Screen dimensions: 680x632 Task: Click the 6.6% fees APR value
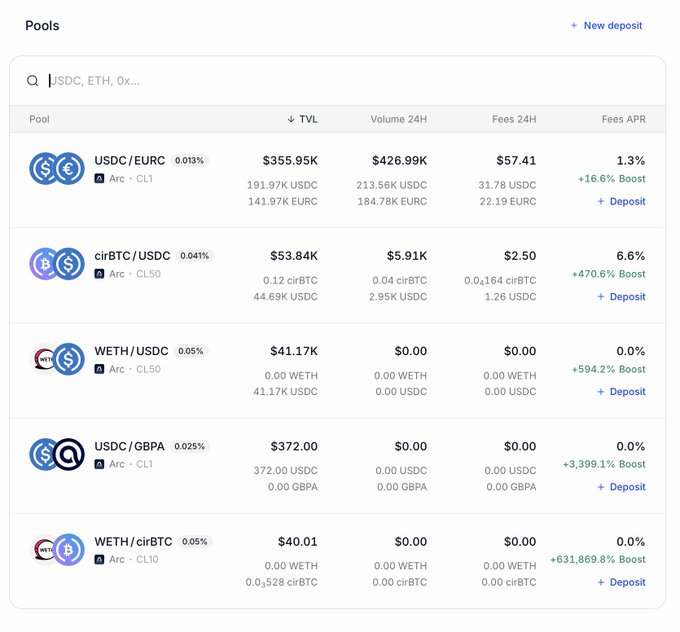click(631, 256)
